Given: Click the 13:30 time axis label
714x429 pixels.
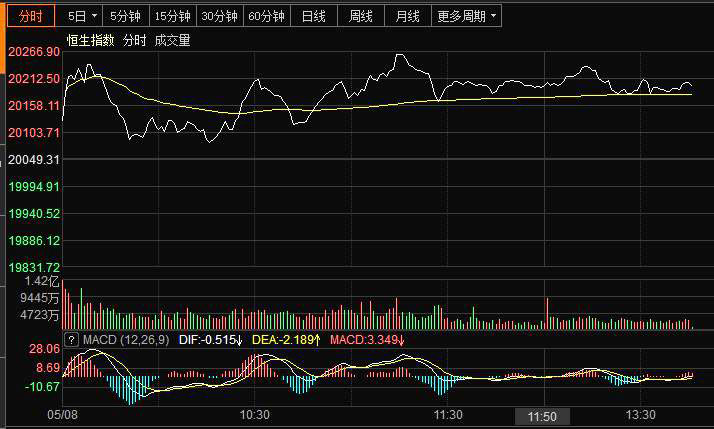Looking at the screenshot, I should coord(641,415).
